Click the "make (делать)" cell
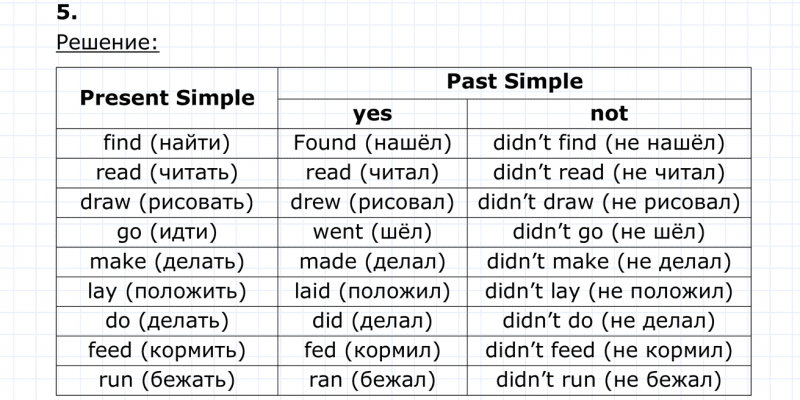The height and width of the screenshot is (400, 800). point(167,262)
